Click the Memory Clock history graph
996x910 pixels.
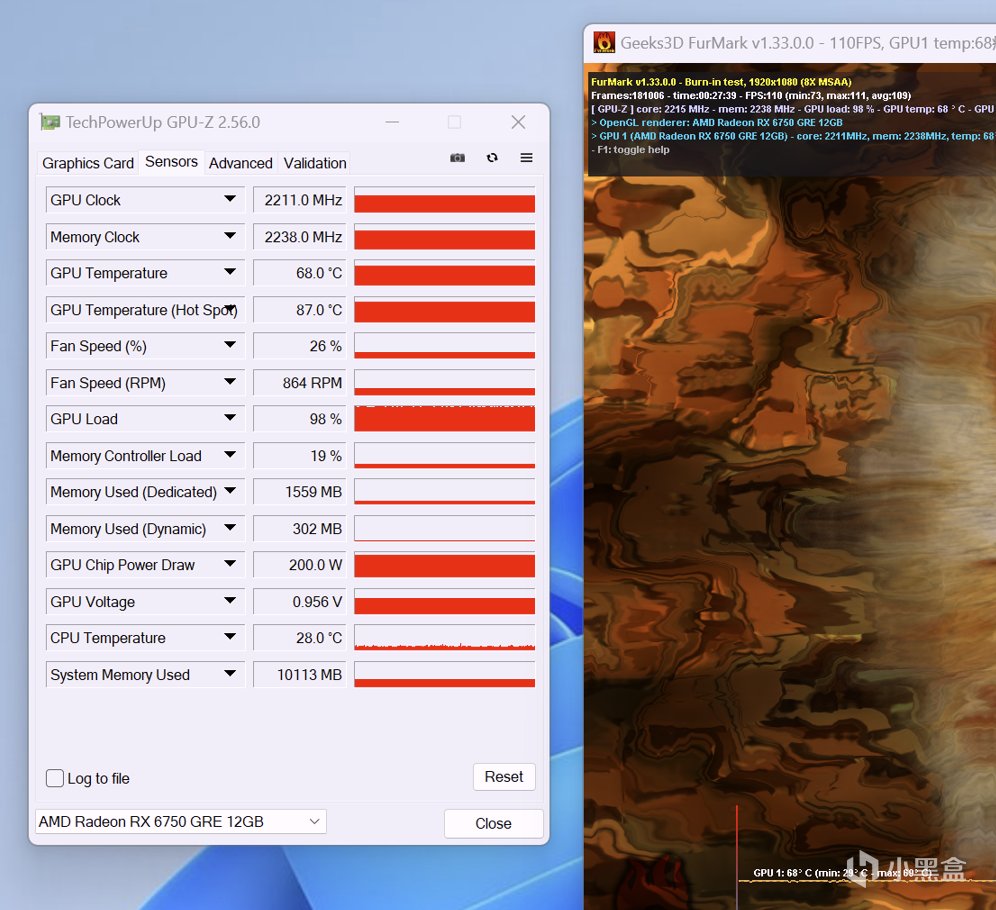[x=445, y=236]
